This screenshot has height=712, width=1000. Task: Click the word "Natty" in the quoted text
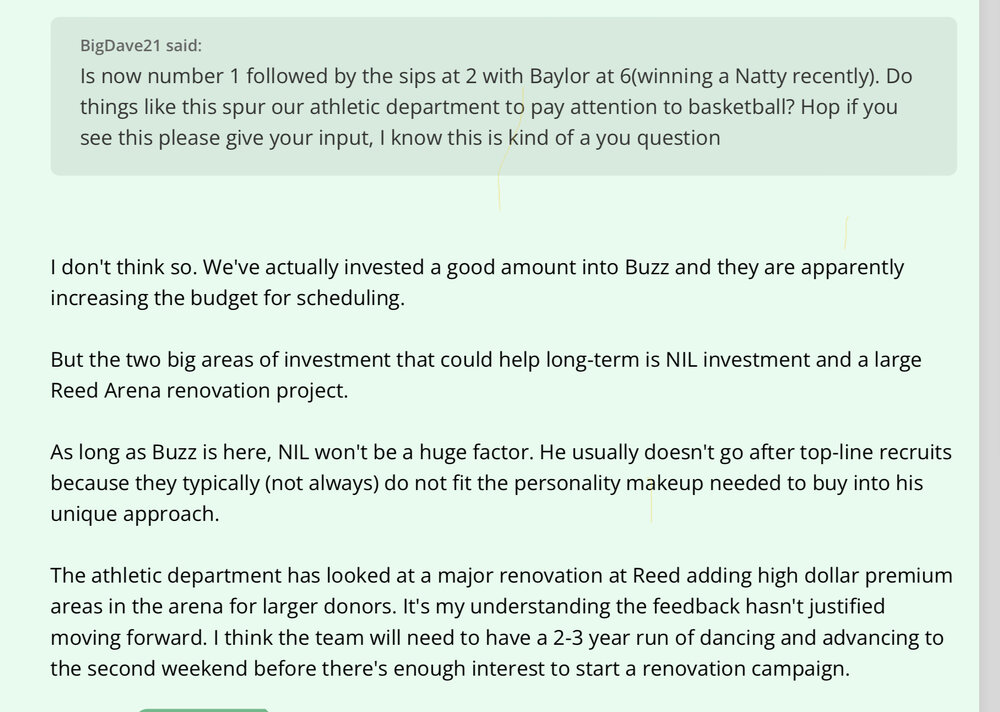(766, 76)
